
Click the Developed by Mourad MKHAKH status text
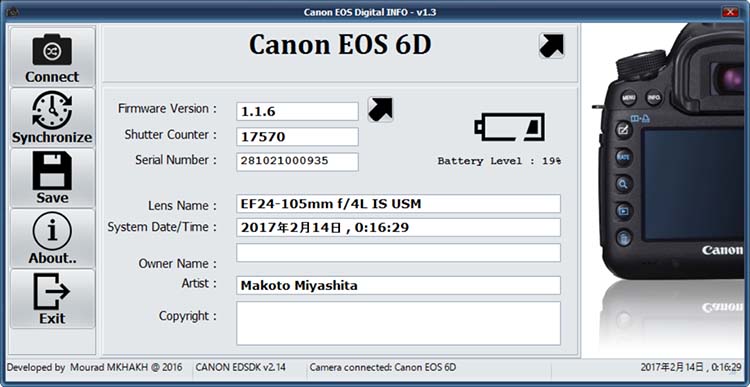pyautogui.click(x=95, y=367)
